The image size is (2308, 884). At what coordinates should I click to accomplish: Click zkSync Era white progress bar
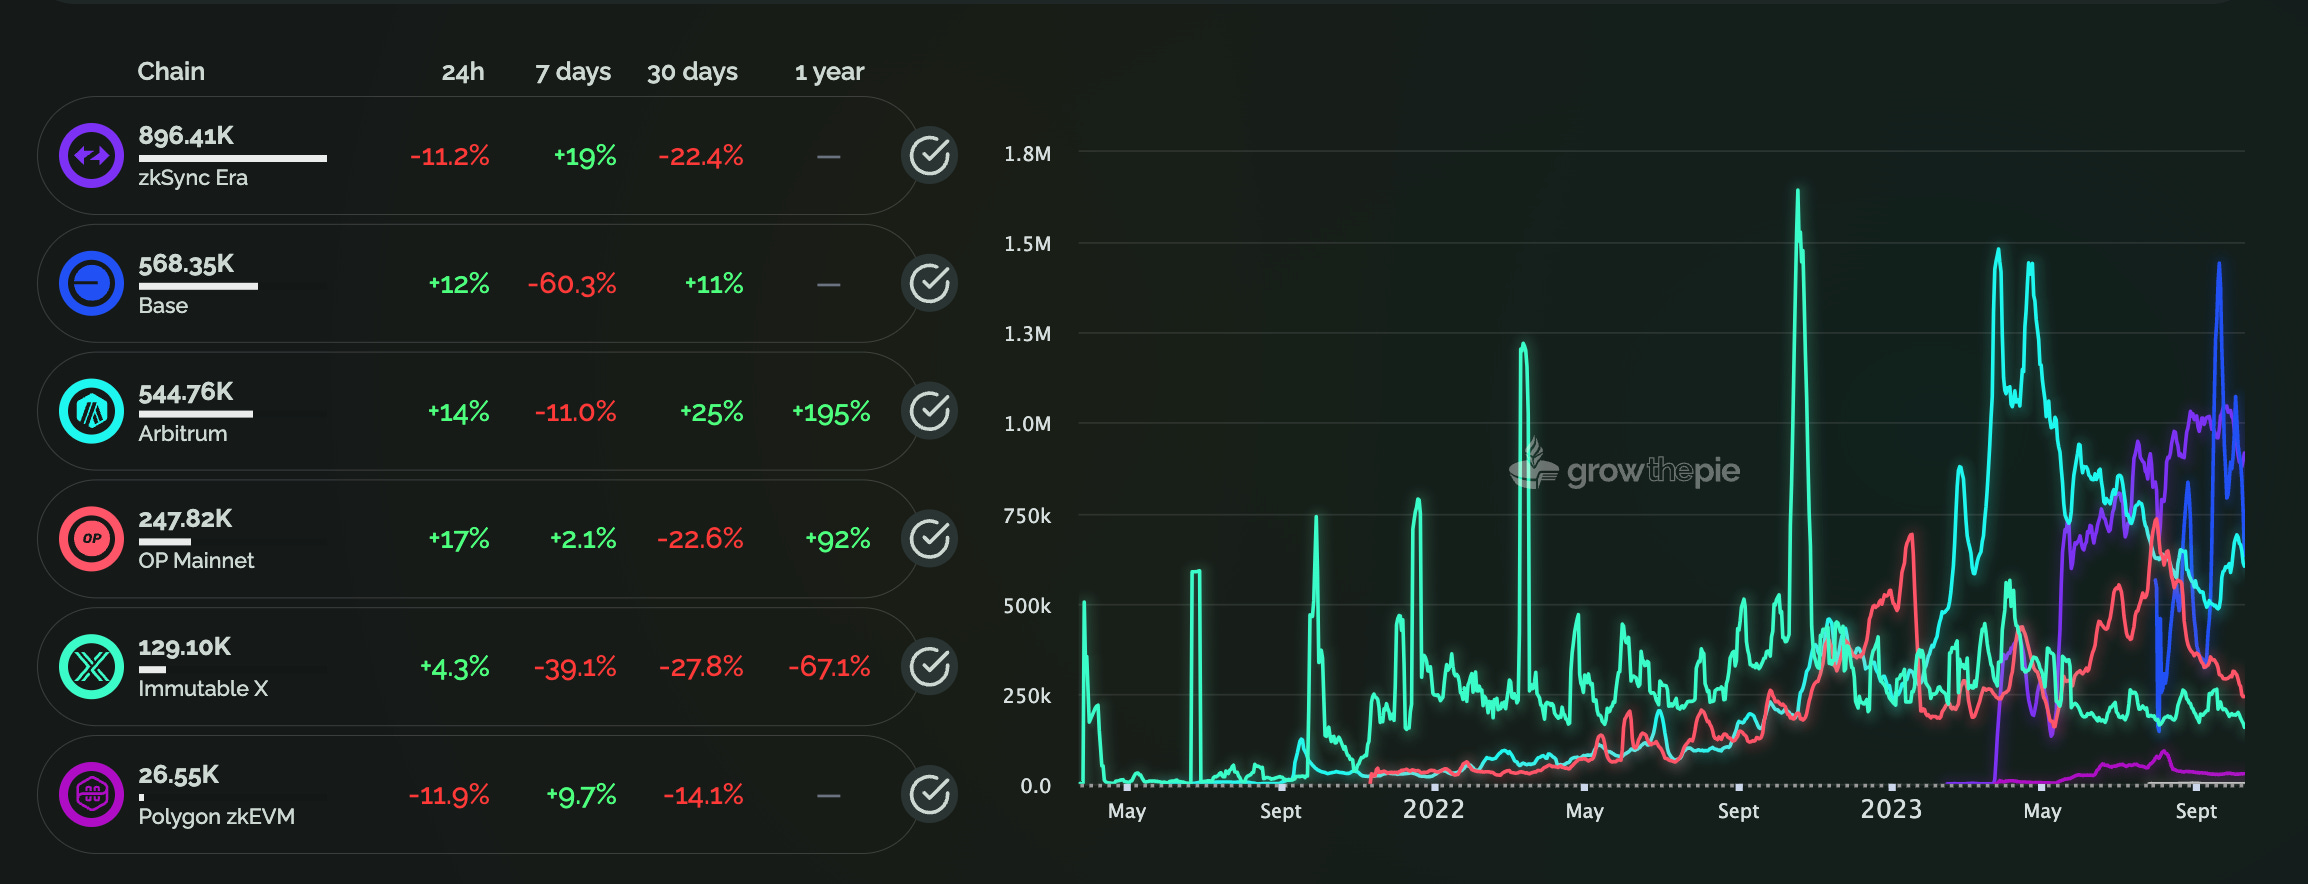pos(233,158)
